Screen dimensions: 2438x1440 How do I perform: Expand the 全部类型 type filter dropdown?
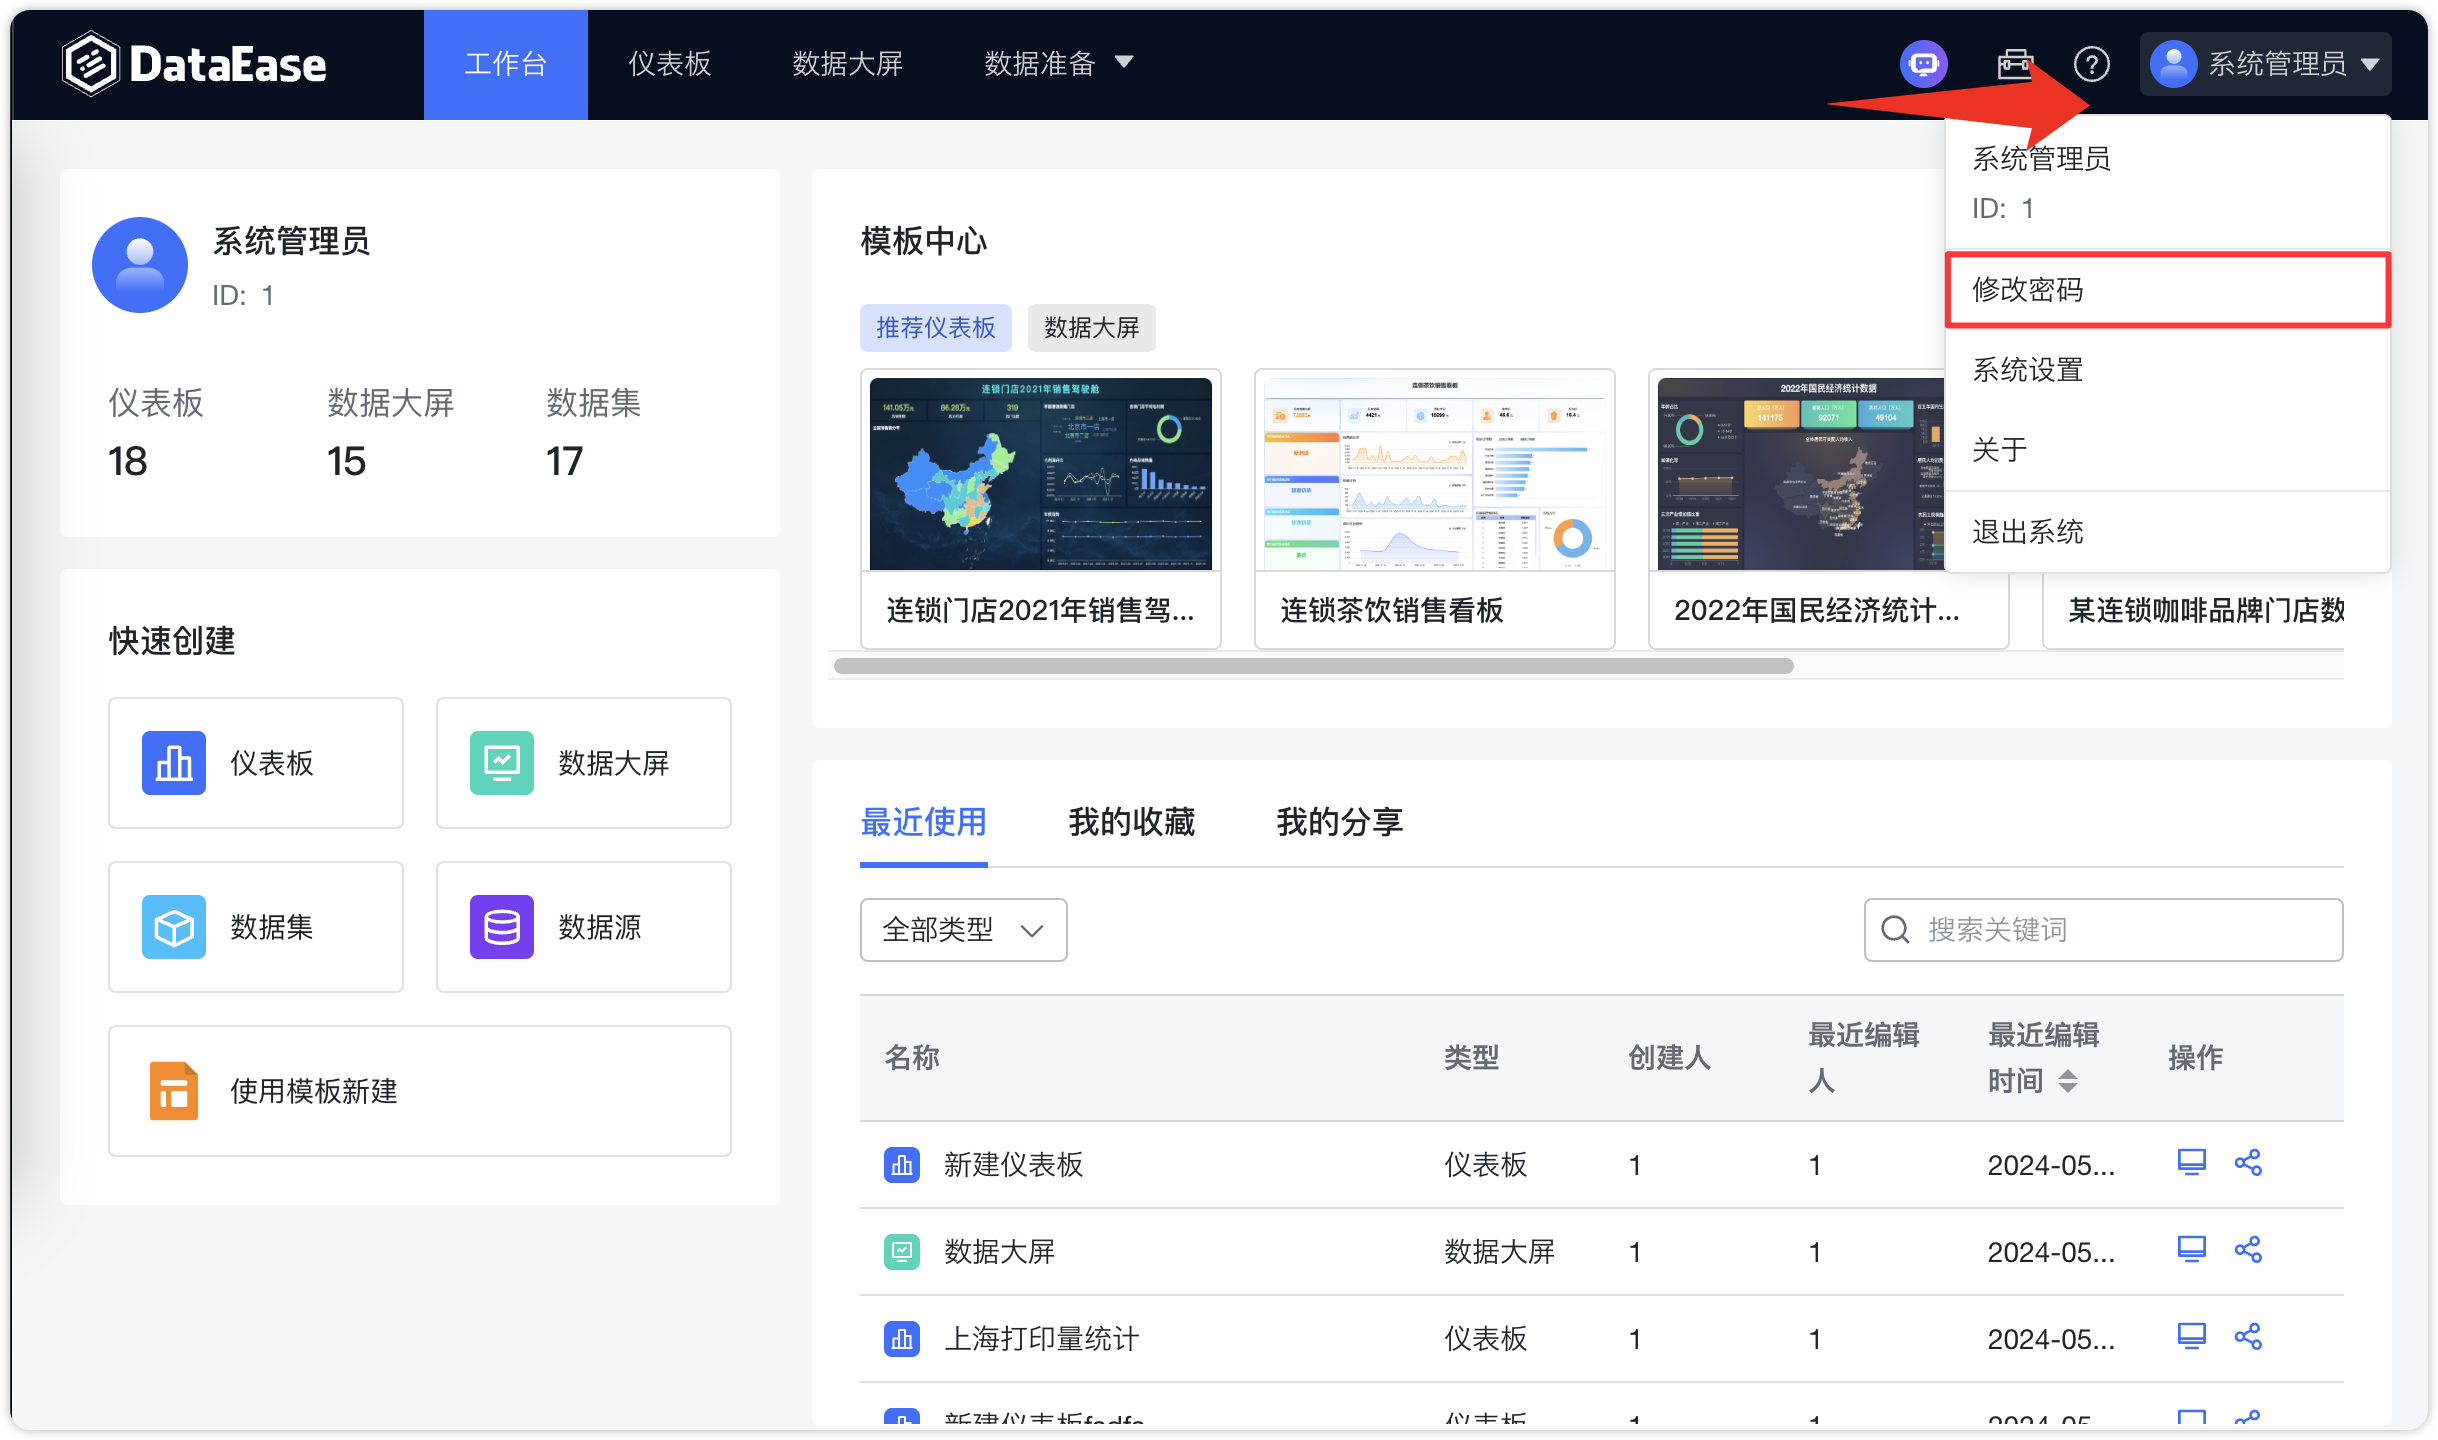click(962, 930)
